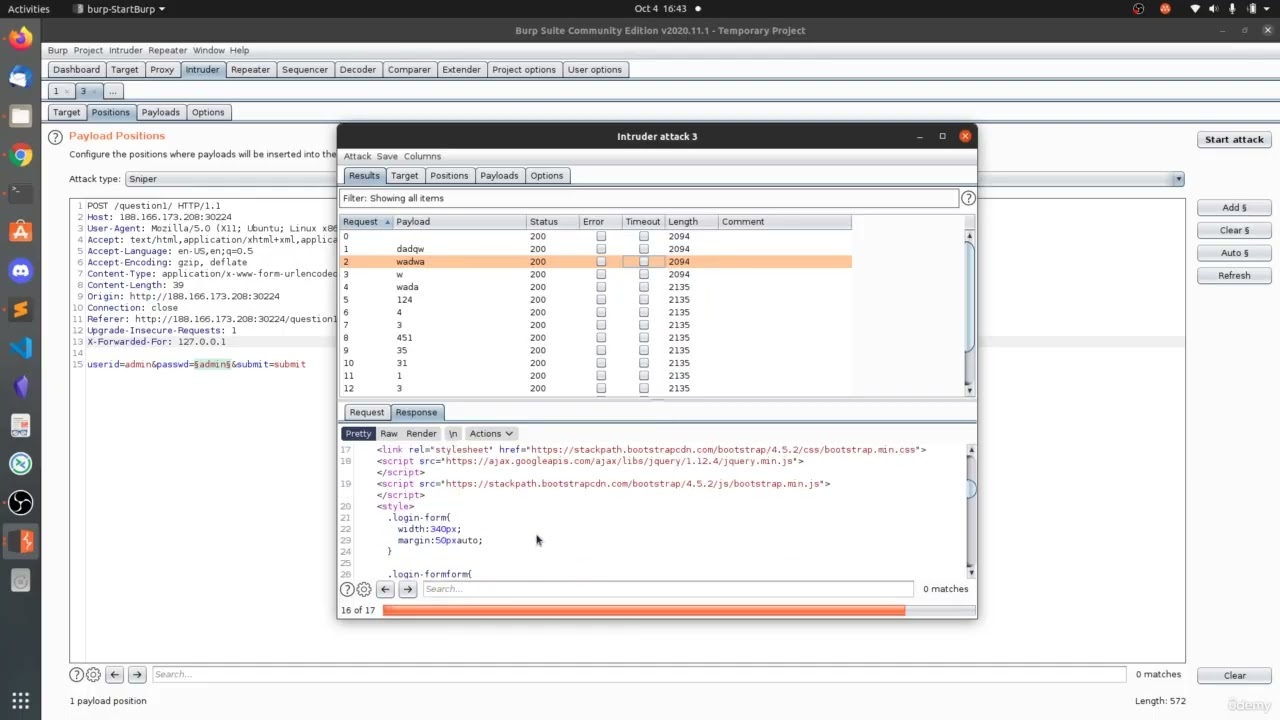Toggle the \n newline display button

click(453, 434)
